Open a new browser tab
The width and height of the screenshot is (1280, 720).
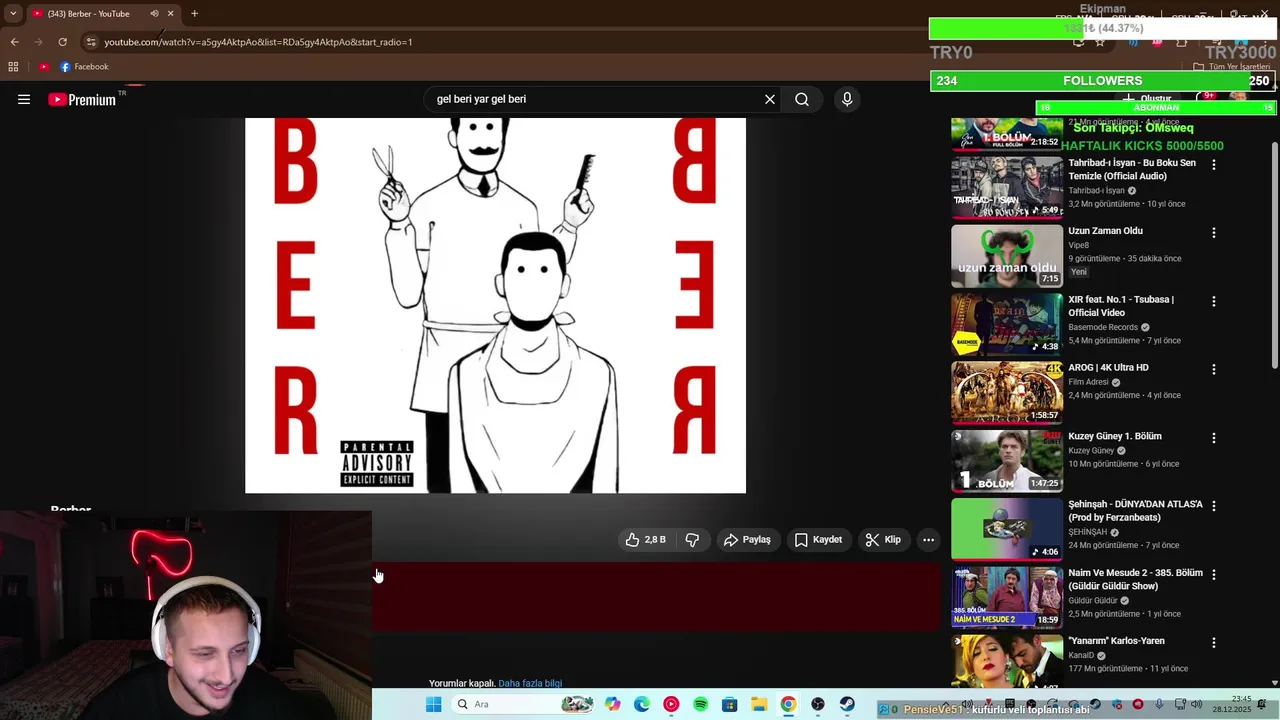pos(194,14)
